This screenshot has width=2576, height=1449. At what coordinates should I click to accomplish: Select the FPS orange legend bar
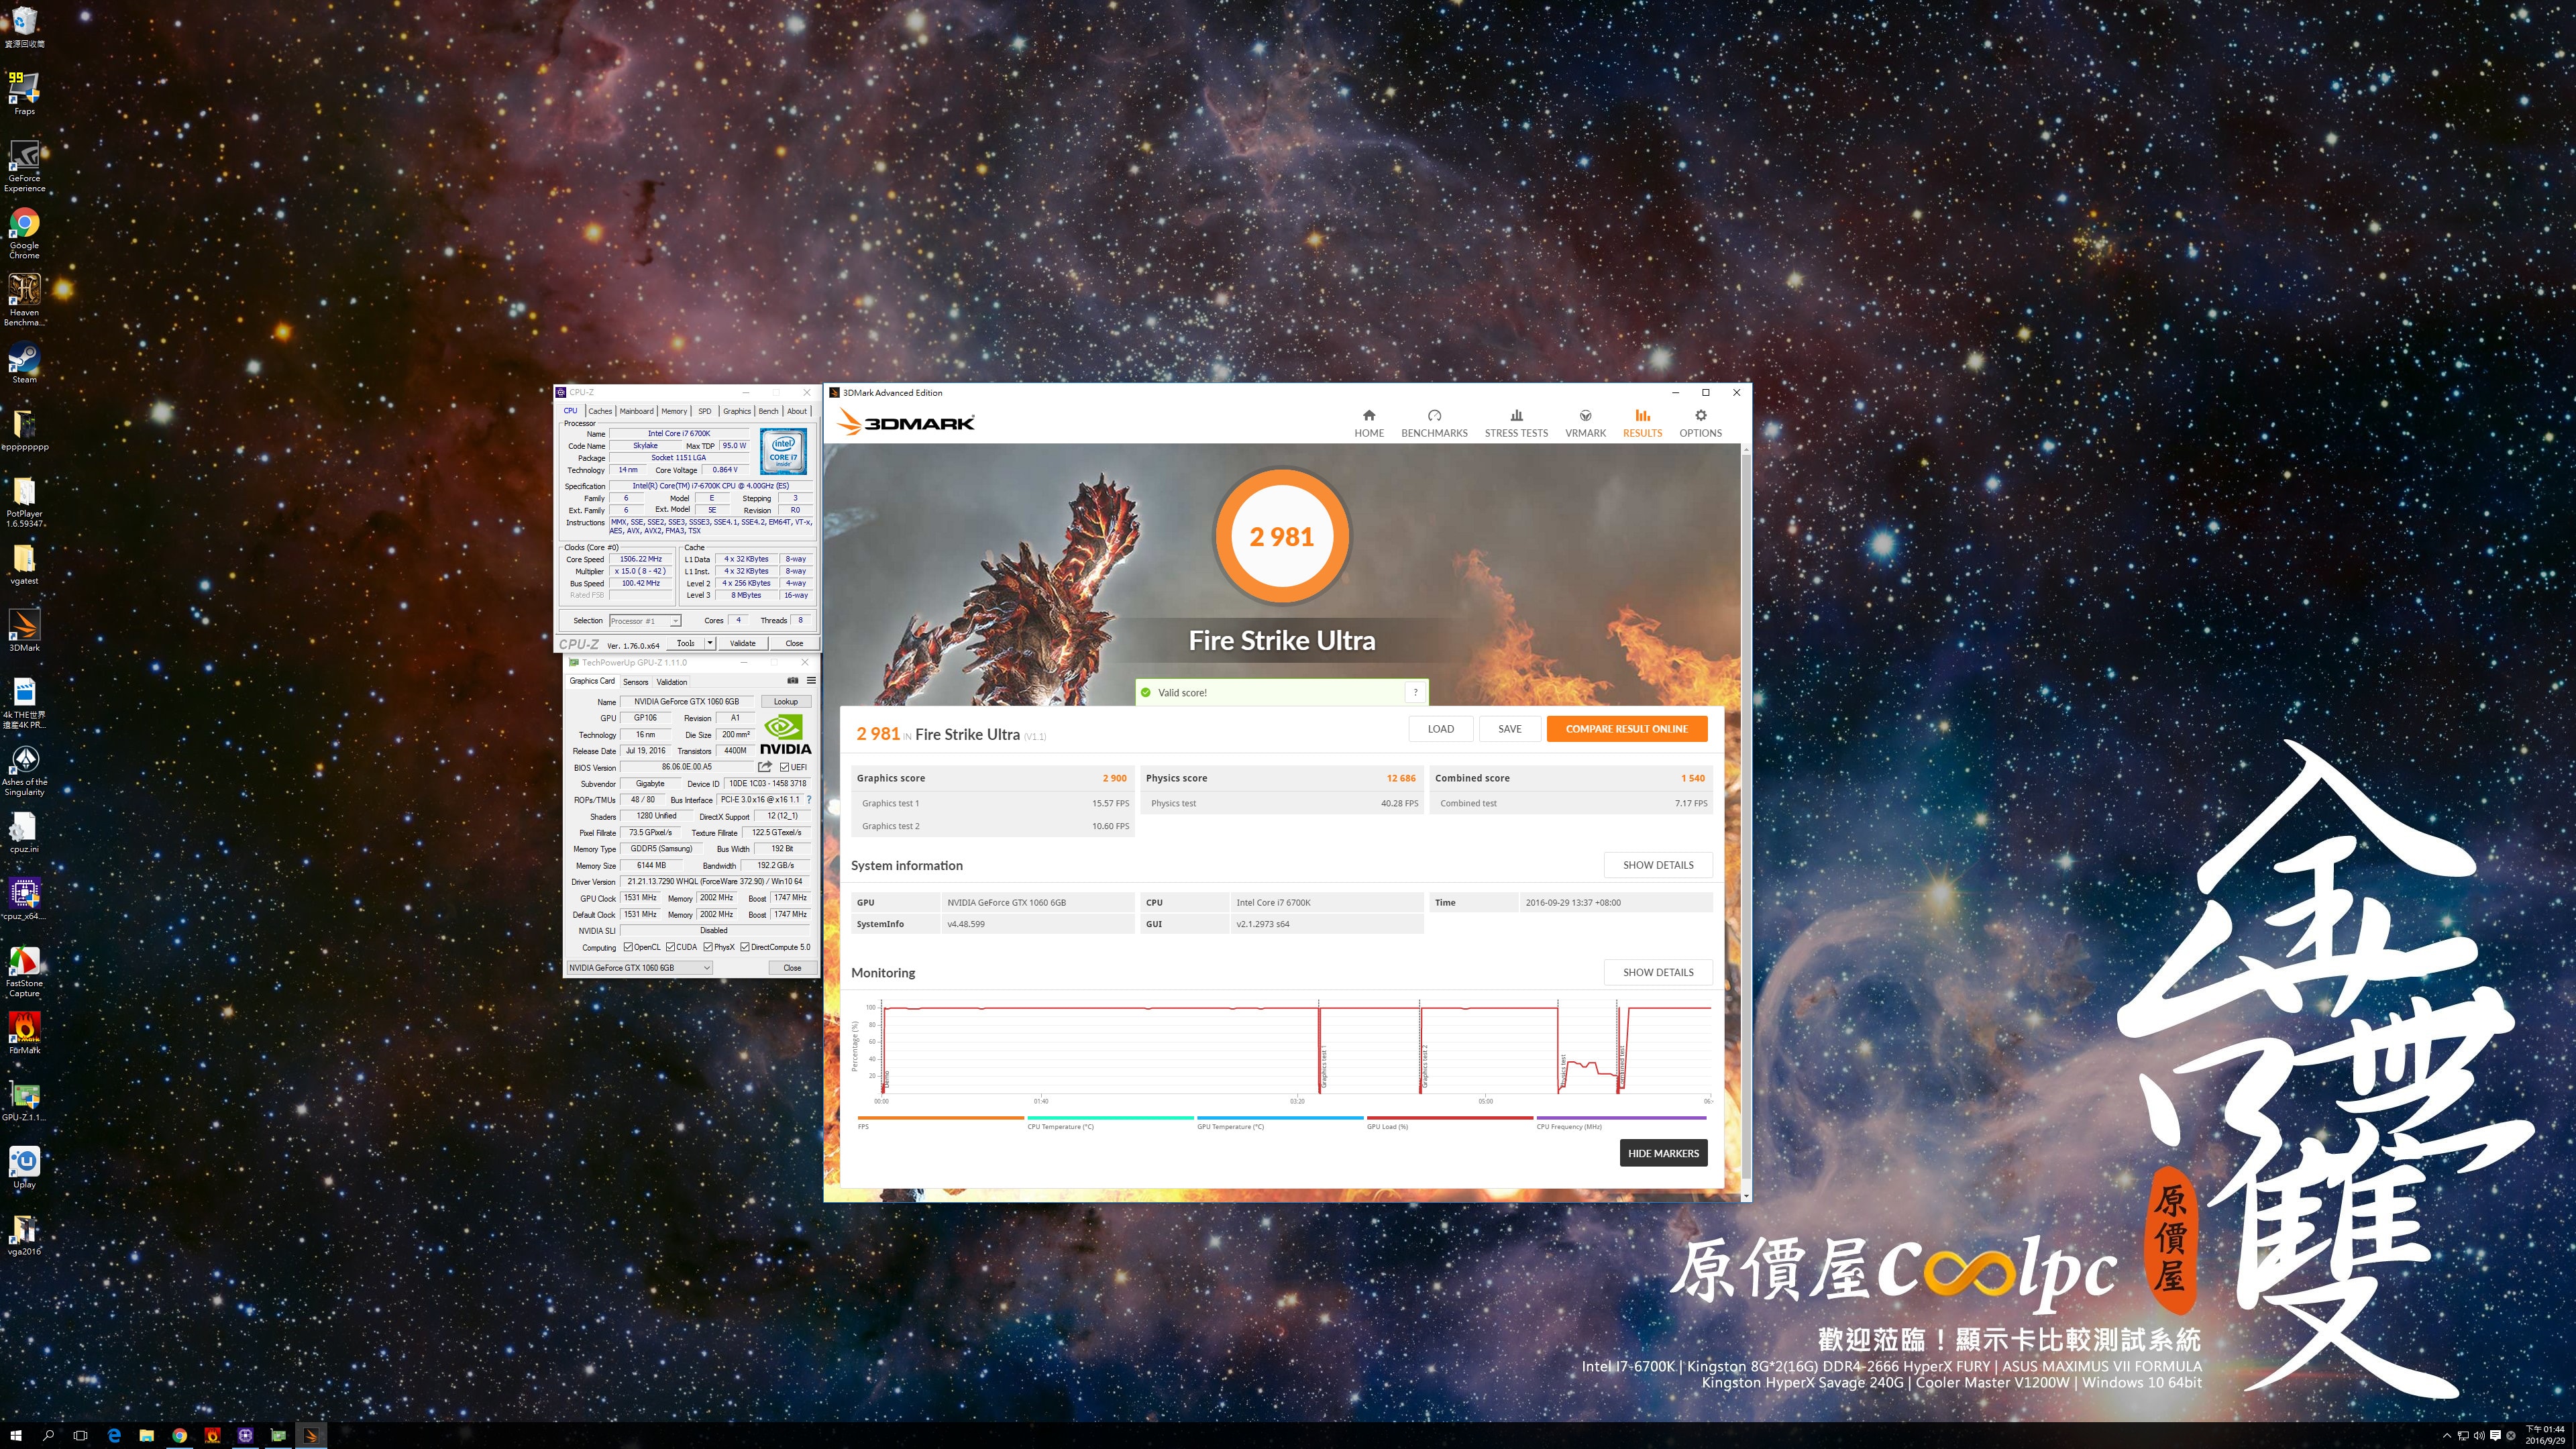[940, 1118]
